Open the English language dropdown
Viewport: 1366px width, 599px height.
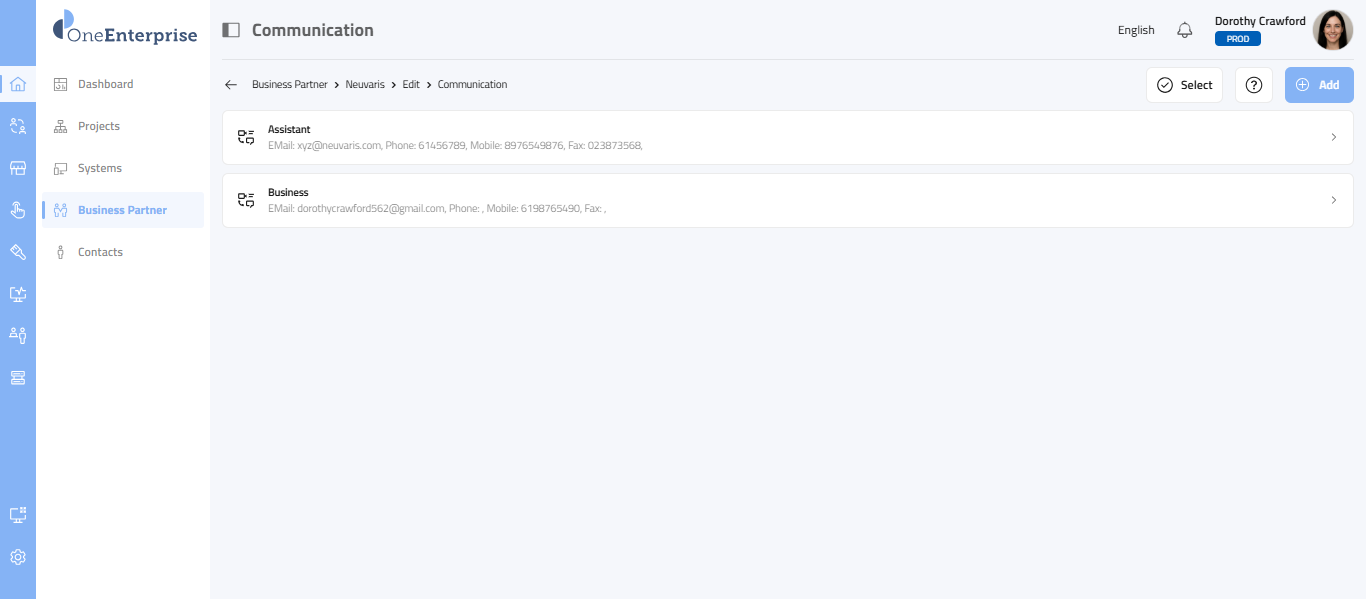tap(1136, 30)
